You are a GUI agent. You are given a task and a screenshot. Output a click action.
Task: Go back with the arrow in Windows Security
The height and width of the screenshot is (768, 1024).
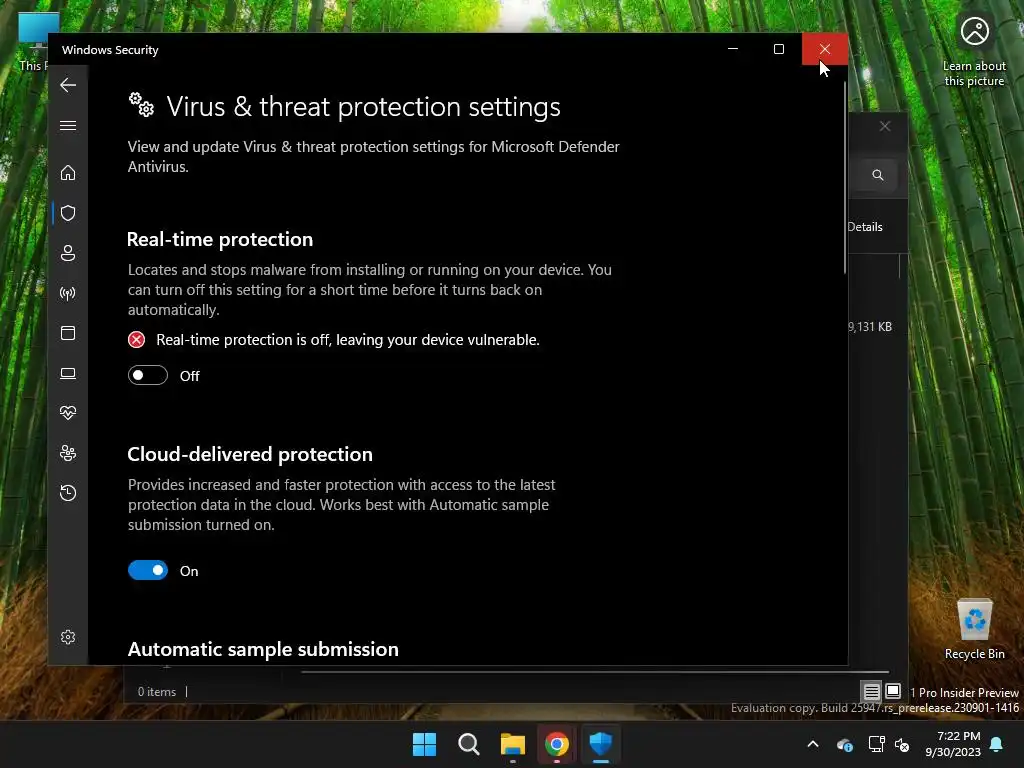tap(68, 85)
